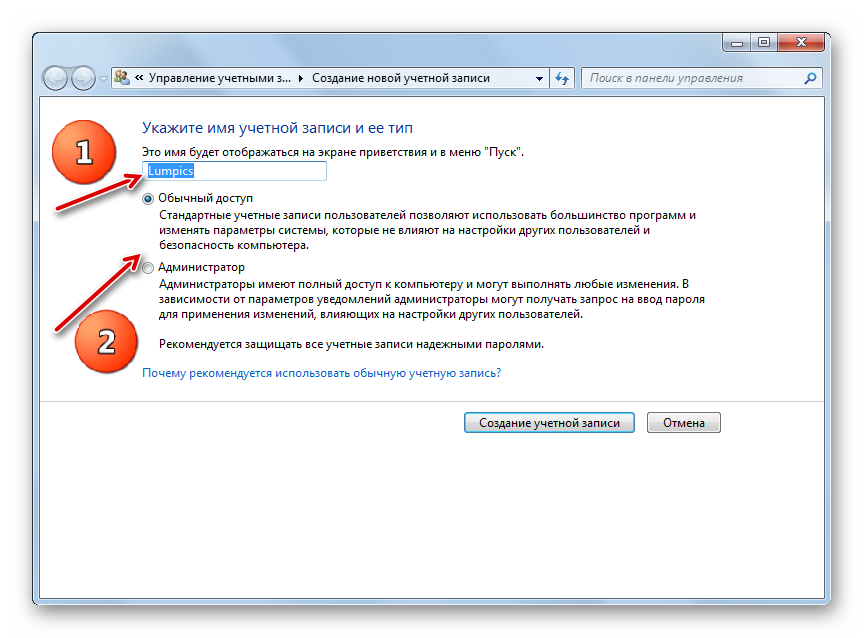The image size is (864, 638).
Task: Click the refresh icon next to address bar
Action: click(x=562, y=78)
